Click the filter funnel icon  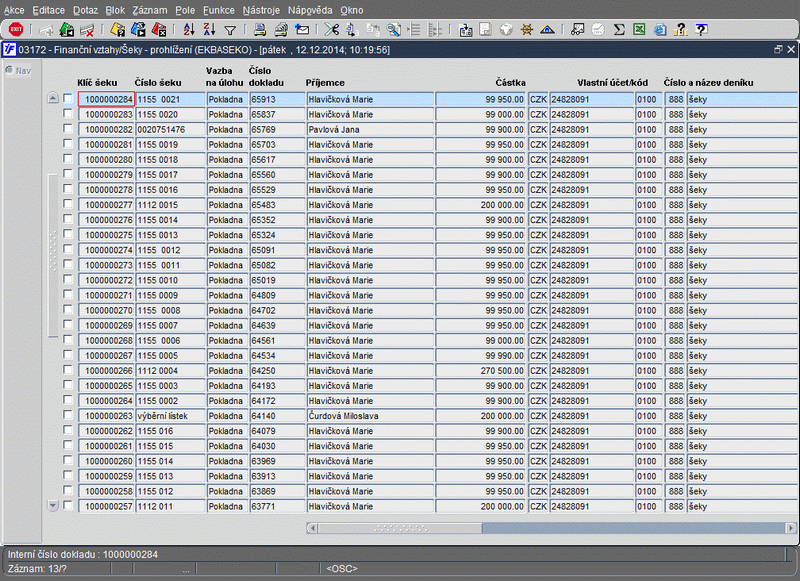[230, 31]
